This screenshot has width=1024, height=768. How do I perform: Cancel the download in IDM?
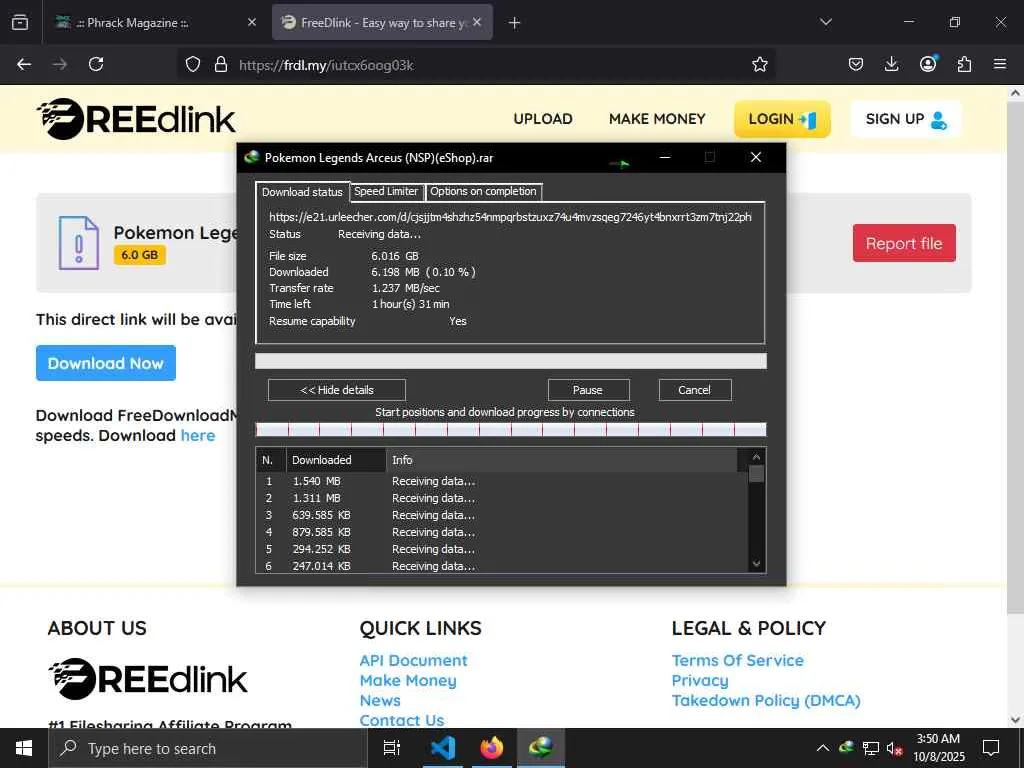[x=695, y=390]
